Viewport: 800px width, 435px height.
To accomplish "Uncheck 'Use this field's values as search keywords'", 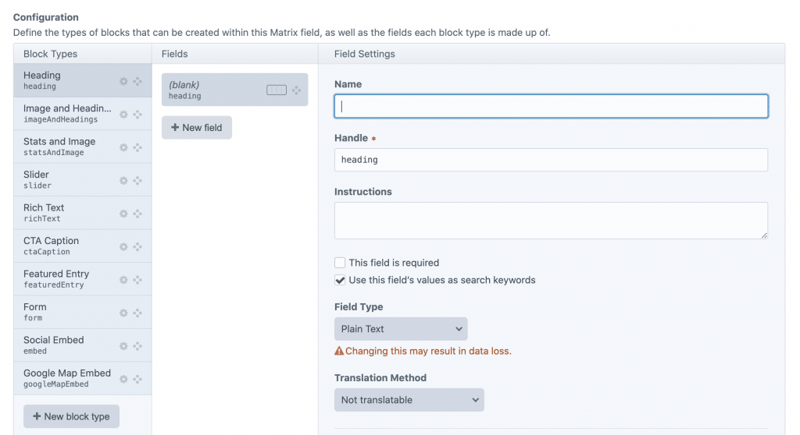I will click(340, 280).
